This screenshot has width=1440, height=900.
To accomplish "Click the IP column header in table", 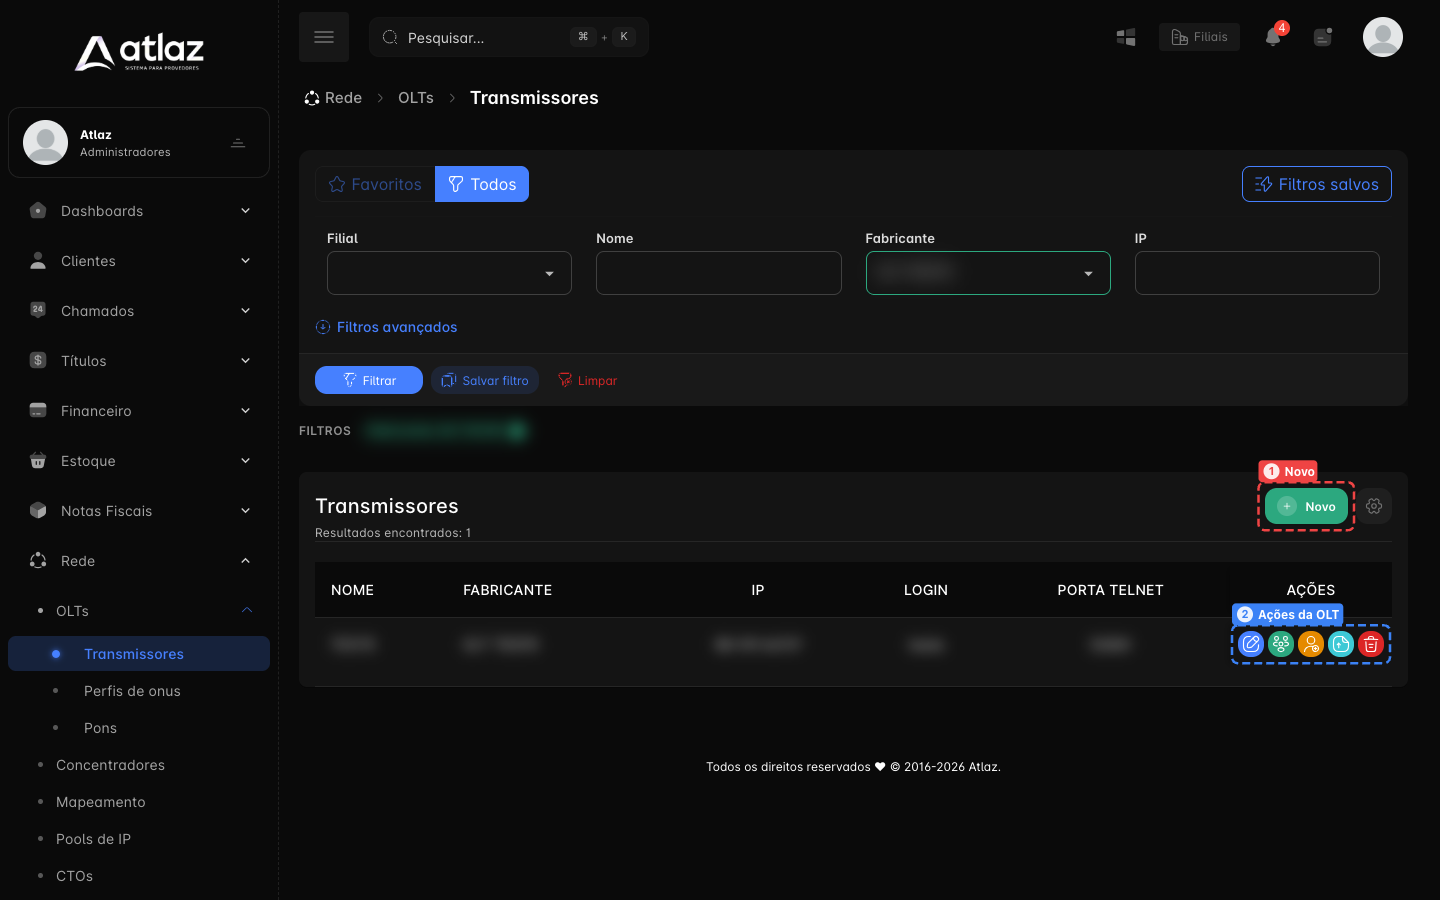I will pyautogui.click(x=758, y=590).
